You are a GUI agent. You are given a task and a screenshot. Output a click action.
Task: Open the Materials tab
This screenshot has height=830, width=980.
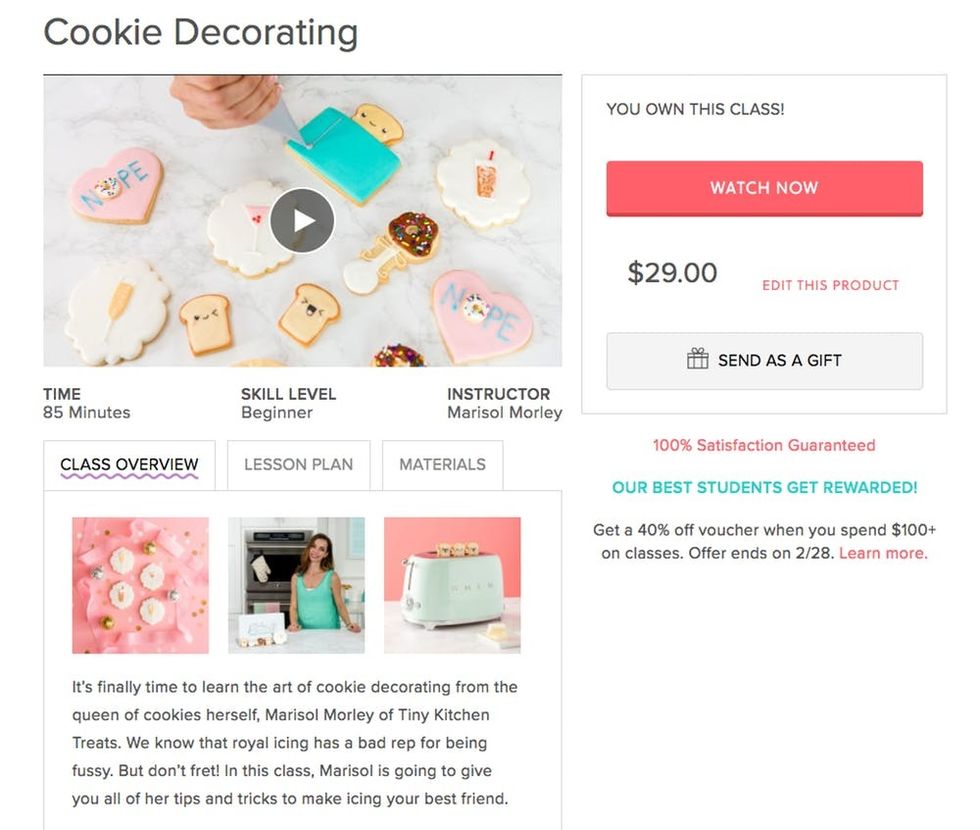(442, 465)
